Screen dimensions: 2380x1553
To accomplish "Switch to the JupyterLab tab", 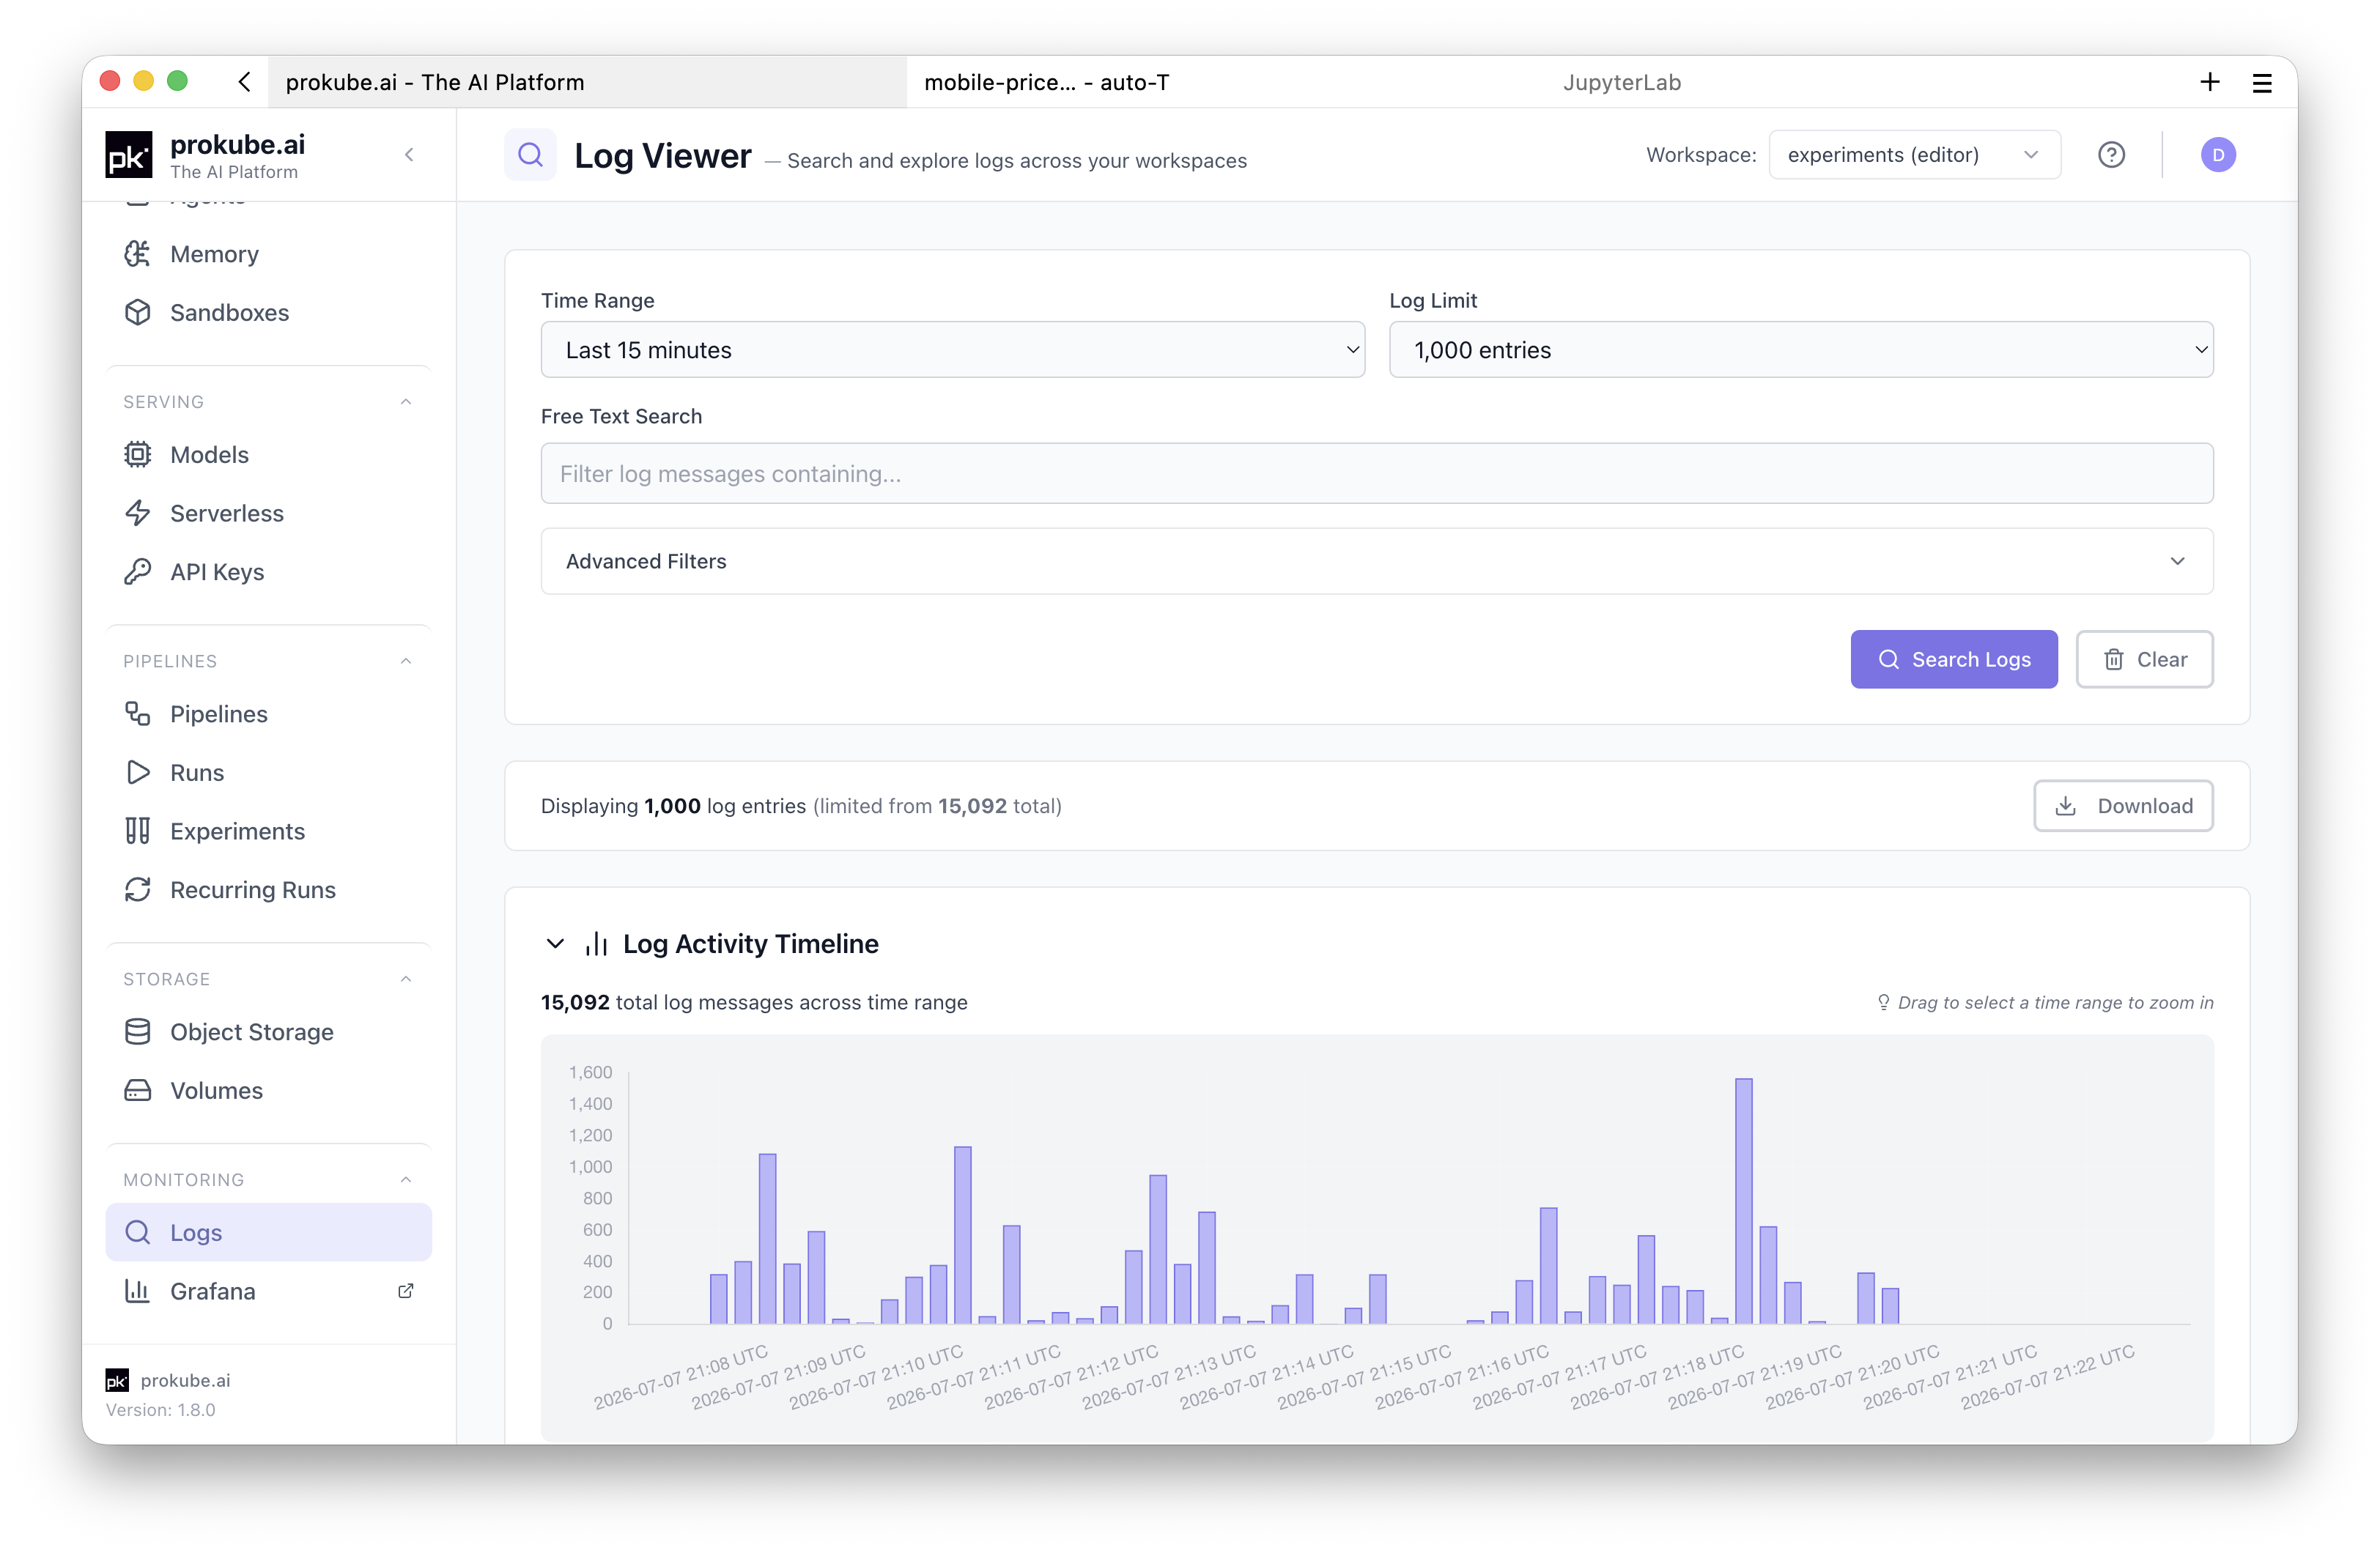I will coord(1621,82).
